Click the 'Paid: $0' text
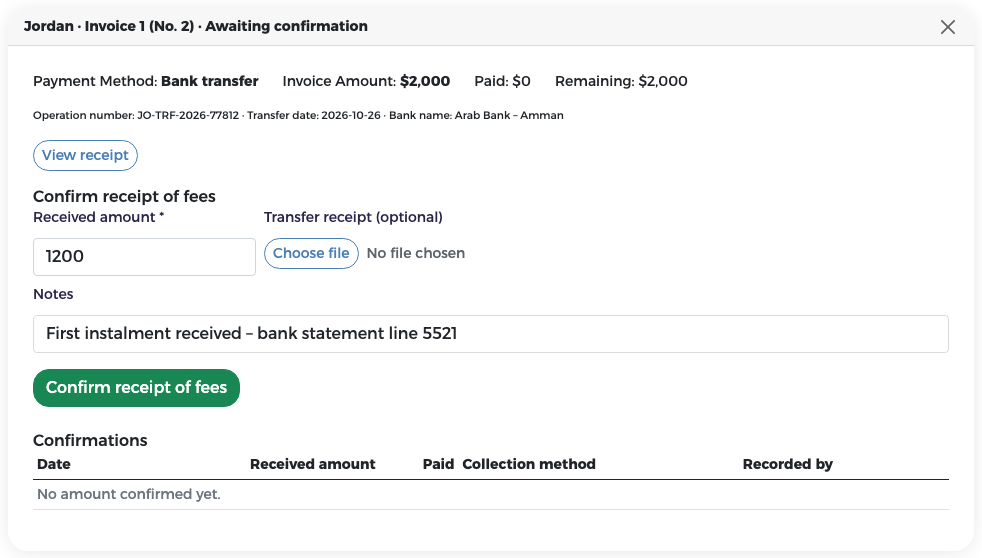 (x=502, y=81)
